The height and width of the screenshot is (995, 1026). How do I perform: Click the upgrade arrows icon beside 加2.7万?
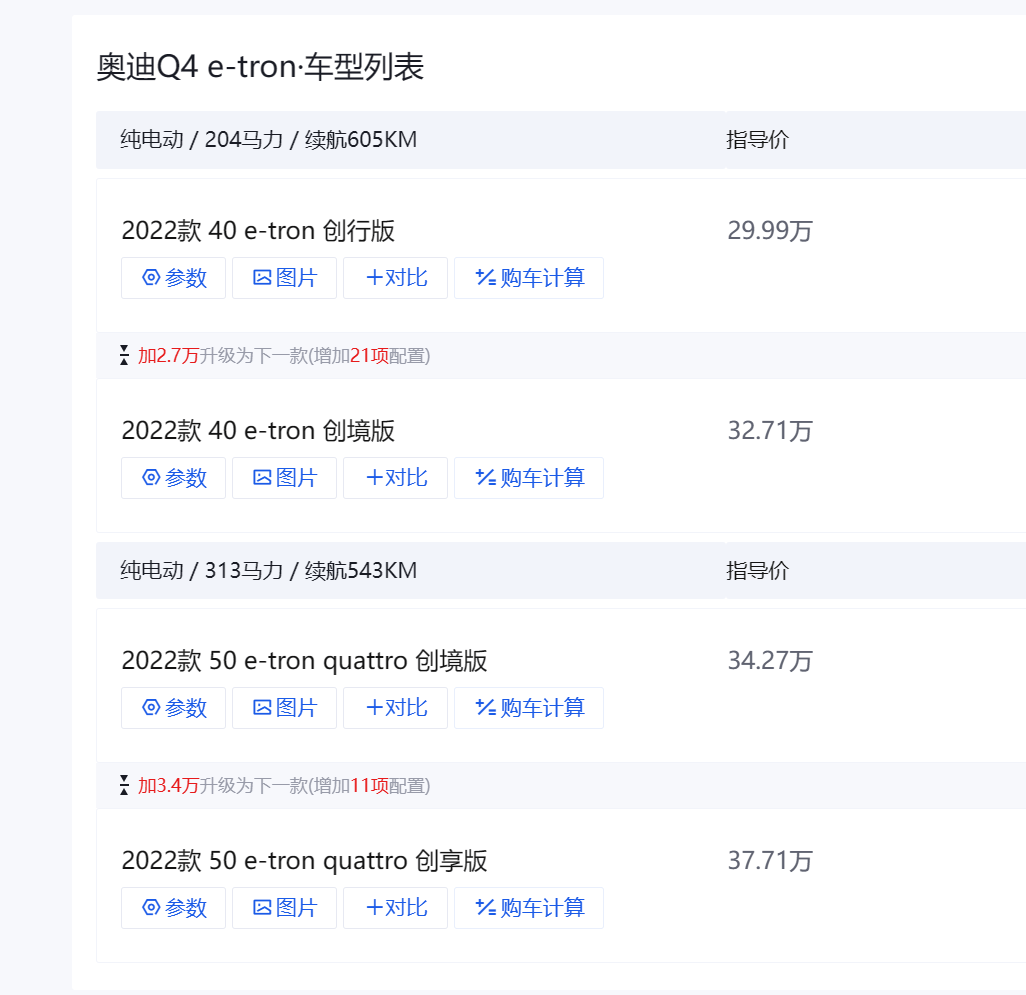pos(124,355)
